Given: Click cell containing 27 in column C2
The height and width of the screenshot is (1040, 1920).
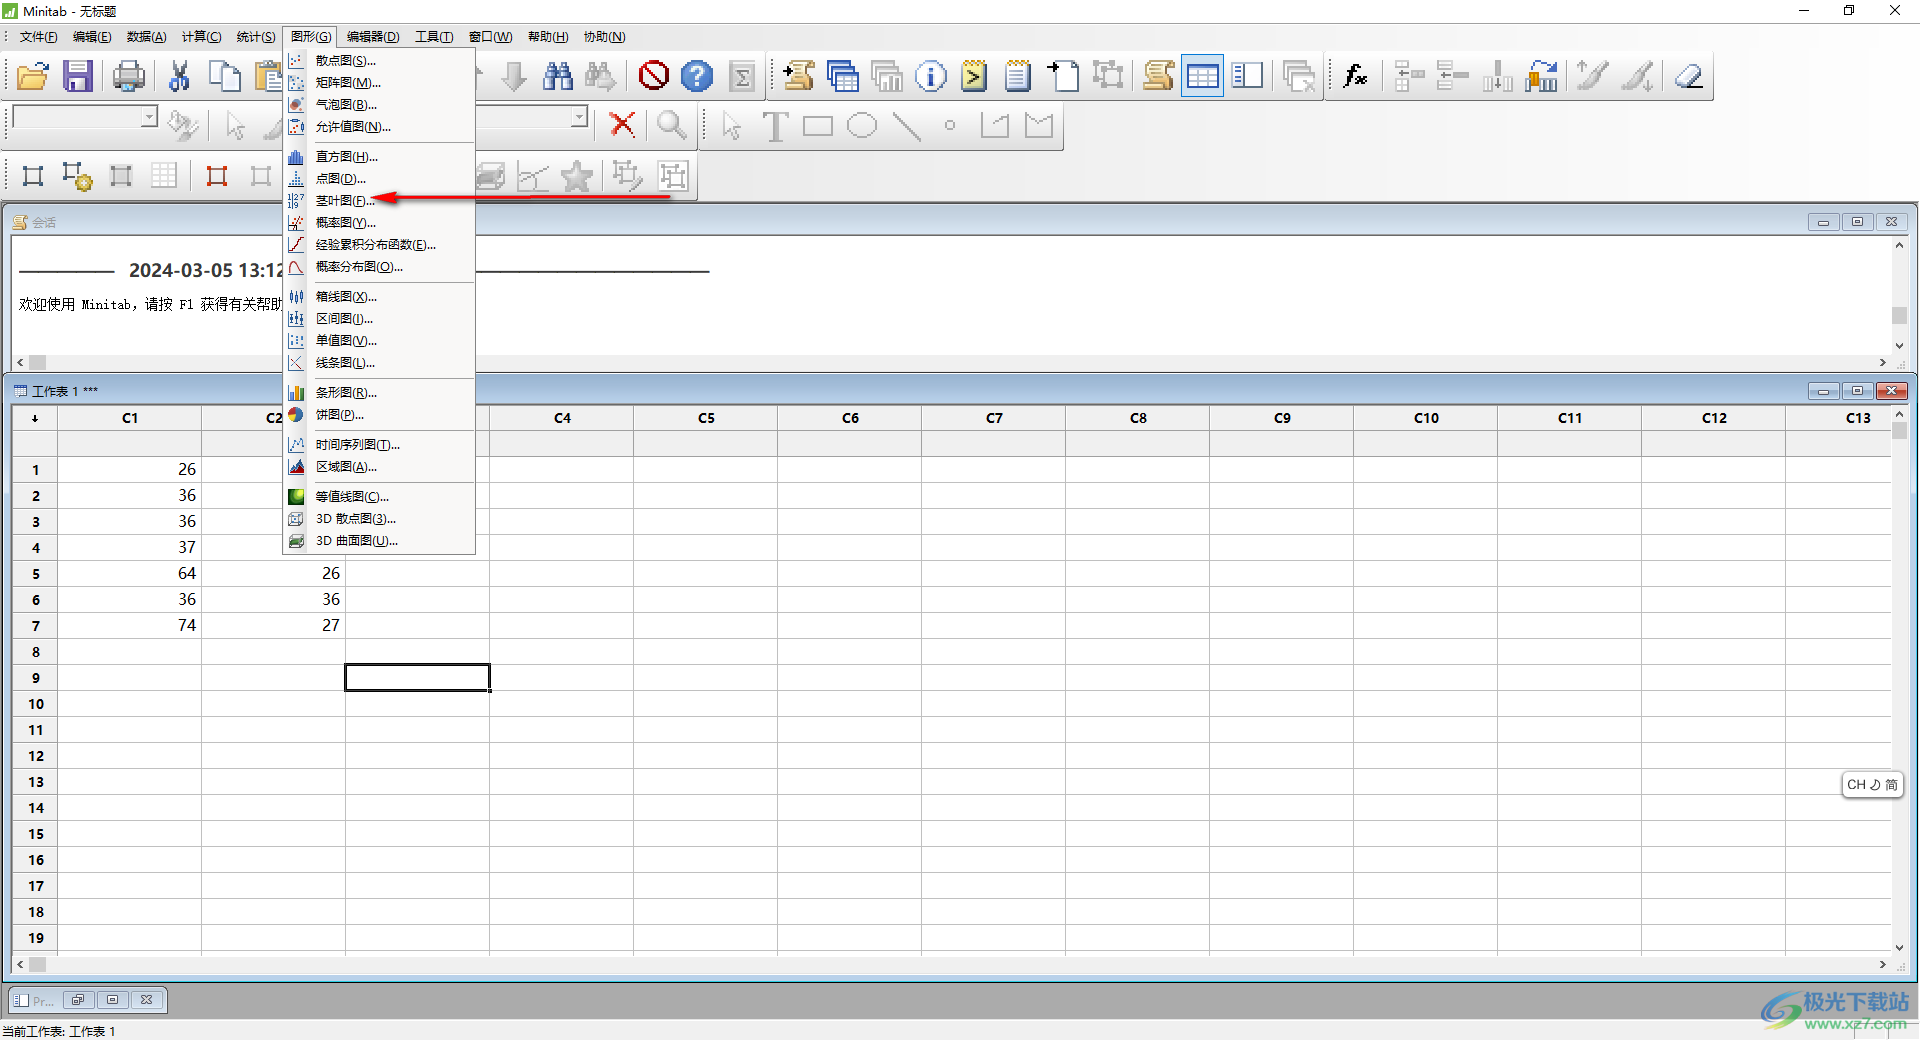Looking at the screenshot, I should [x=274, y=625].
